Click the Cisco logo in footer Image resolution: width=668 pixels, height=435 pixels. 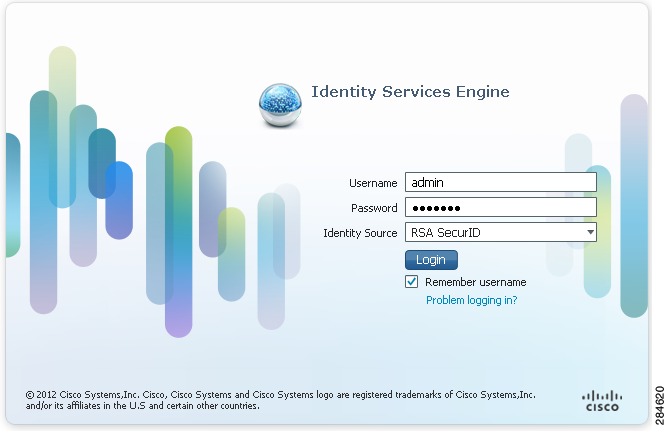click(x=602, y=401)
